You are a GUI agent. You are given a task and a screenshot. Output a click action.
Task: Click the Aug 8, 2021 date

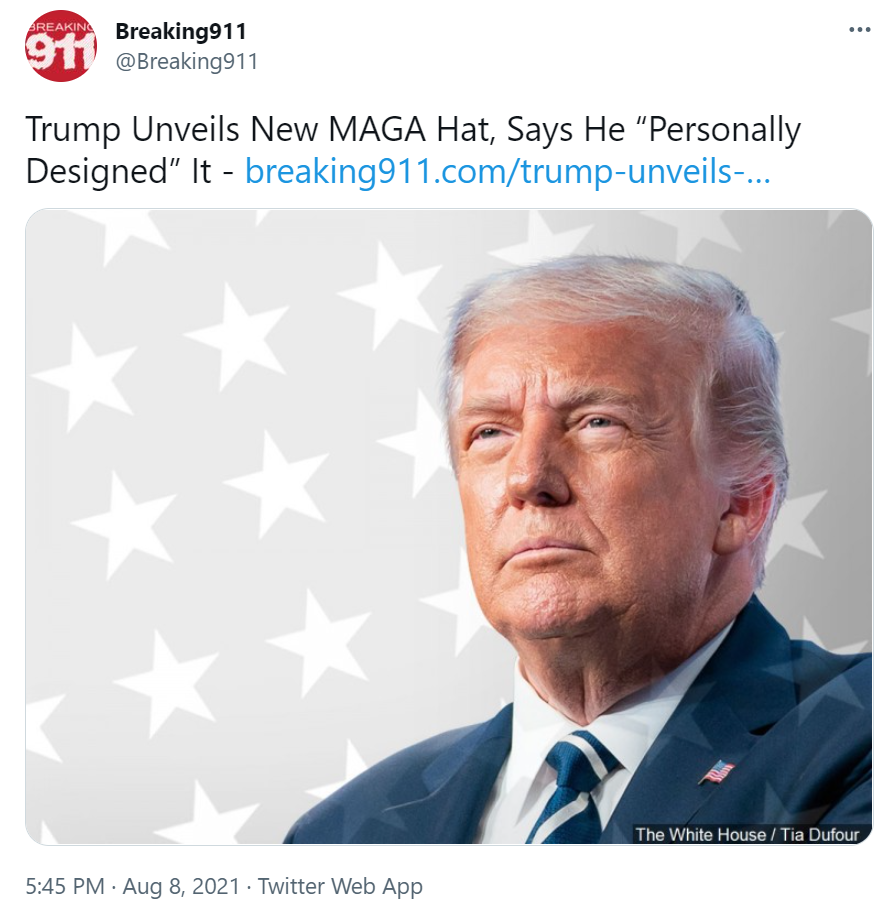point(181,886)
